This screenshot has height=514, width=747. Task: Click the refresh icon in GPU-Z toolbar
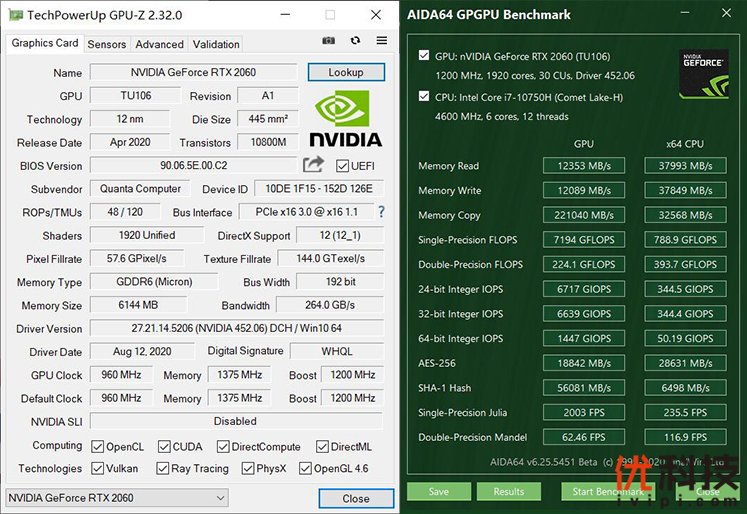355,41
